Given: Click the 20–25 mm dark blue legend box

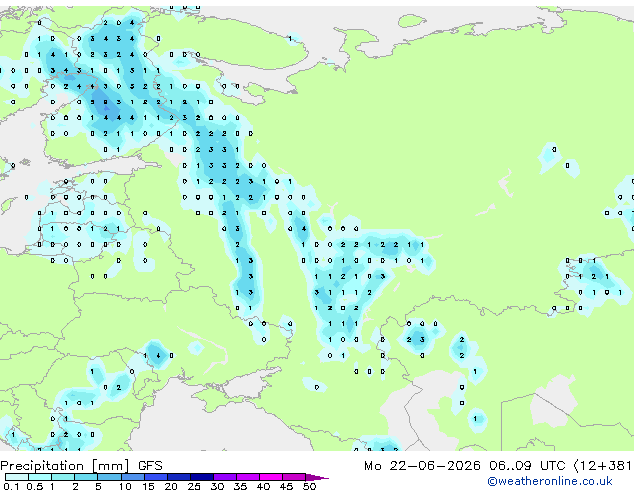Looking at the screenshot, I should click(178, 477).
